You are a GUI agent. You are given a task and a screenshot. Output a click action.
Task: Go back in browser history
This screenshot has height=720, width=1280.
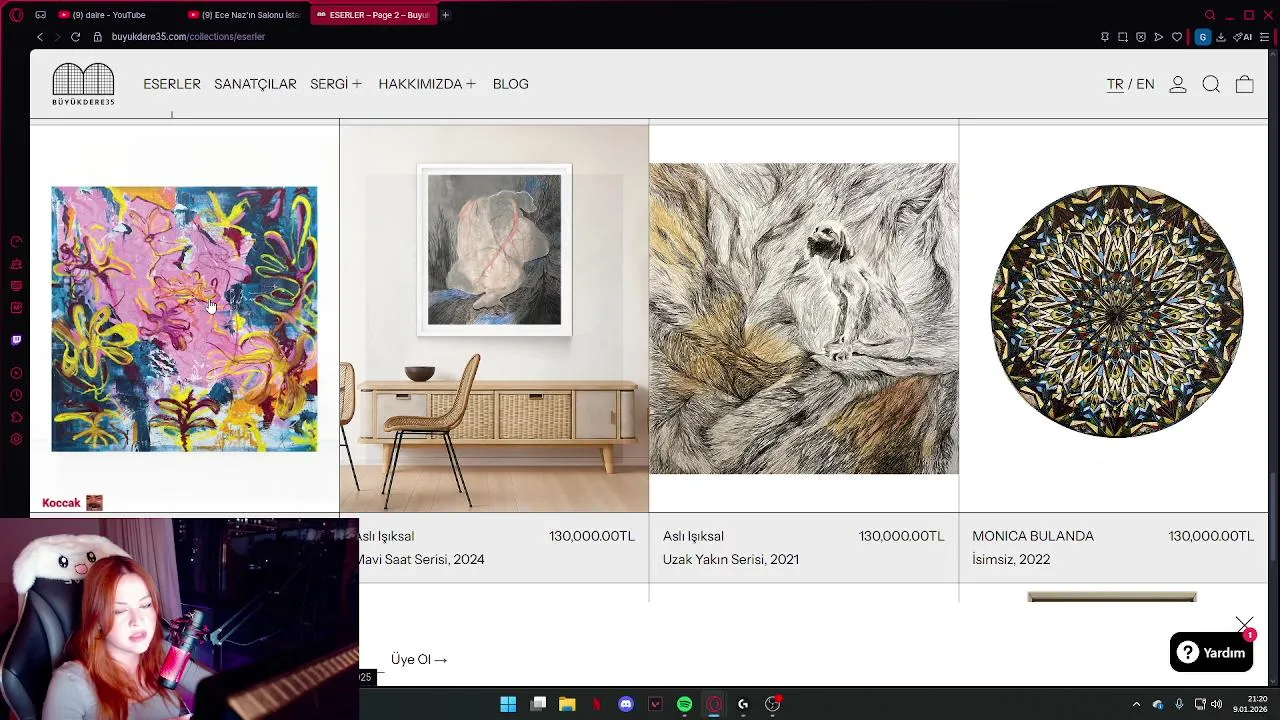40,37
